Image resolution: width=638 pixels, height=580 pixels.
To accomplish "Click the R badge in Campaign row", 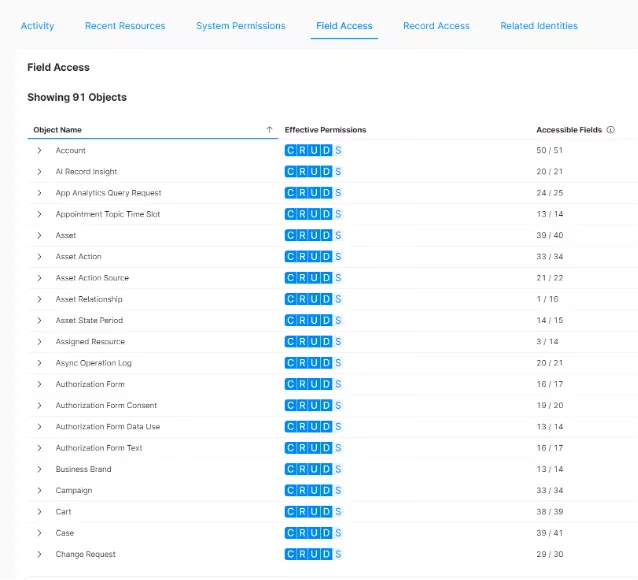I will [302, 490].
